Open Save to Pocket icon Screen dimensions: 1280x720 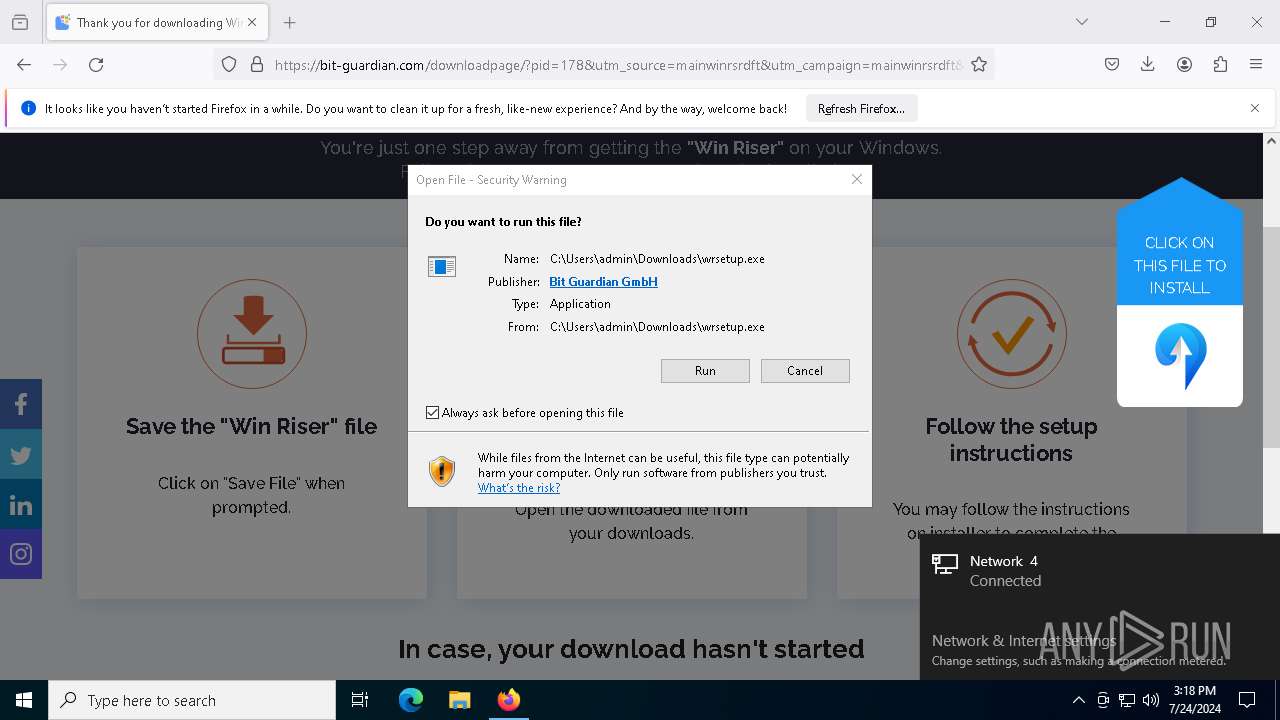click(x=1112, y=64)
